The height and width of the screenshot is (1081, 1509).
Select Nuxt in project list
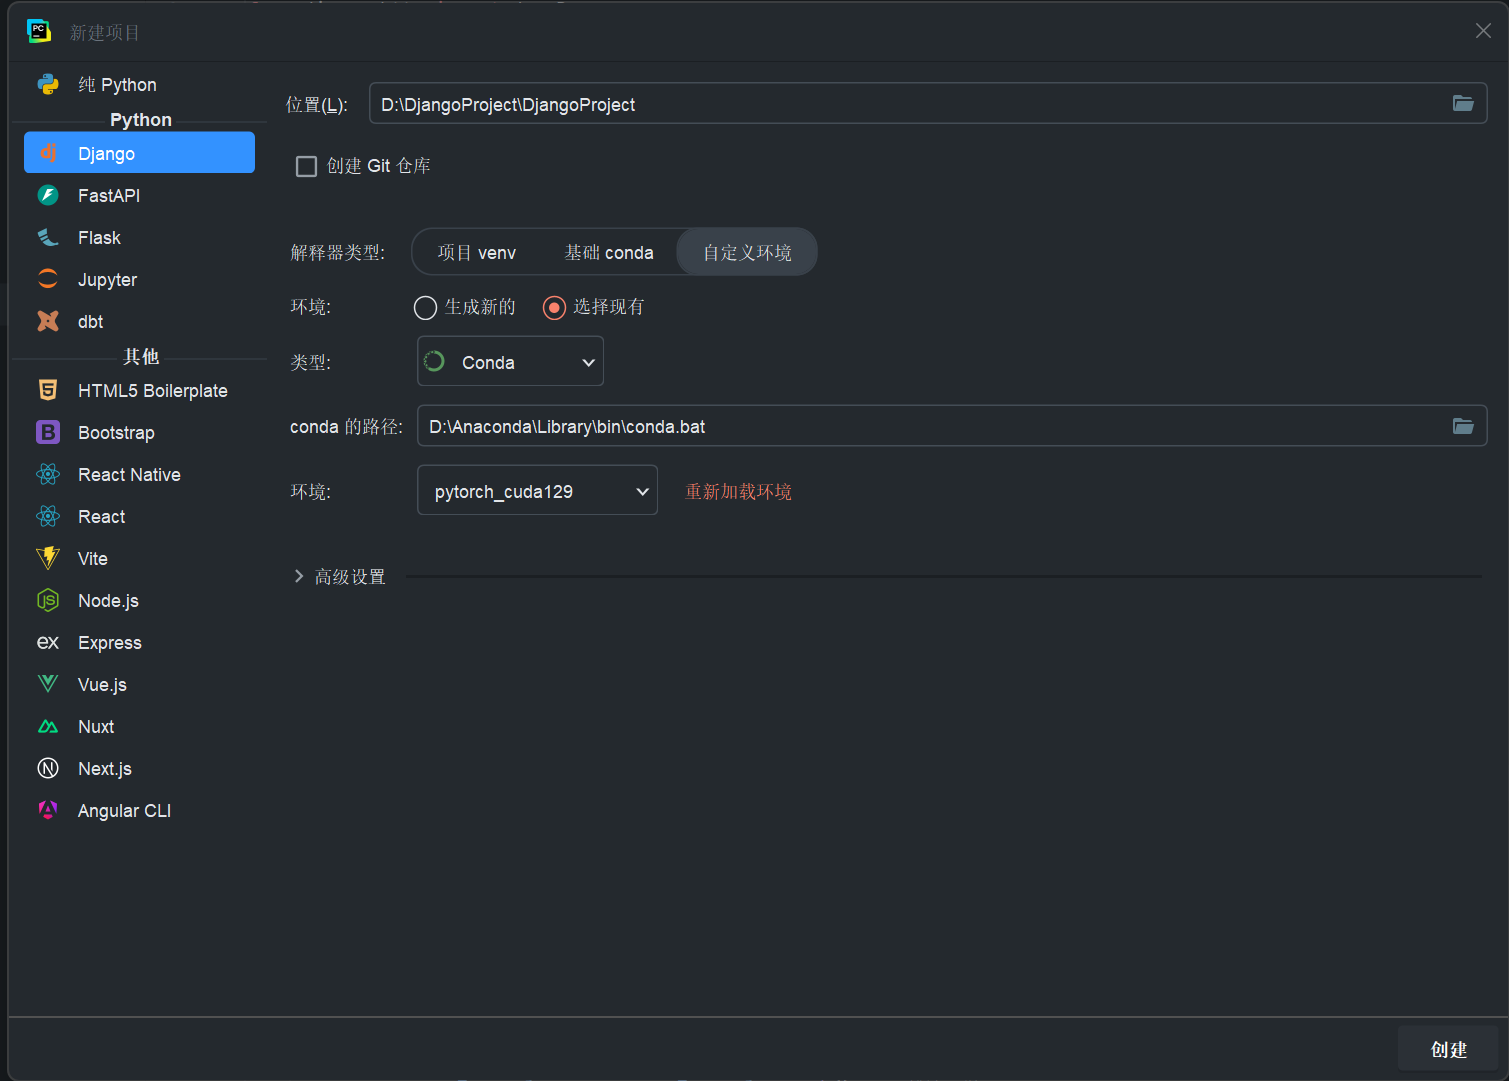[139, 726]
